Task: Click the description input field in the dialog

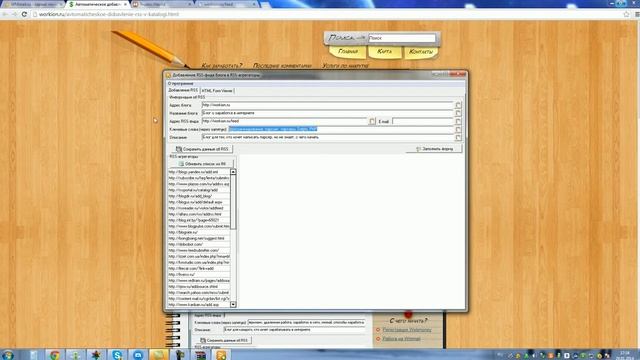Action: coord(327,138)
